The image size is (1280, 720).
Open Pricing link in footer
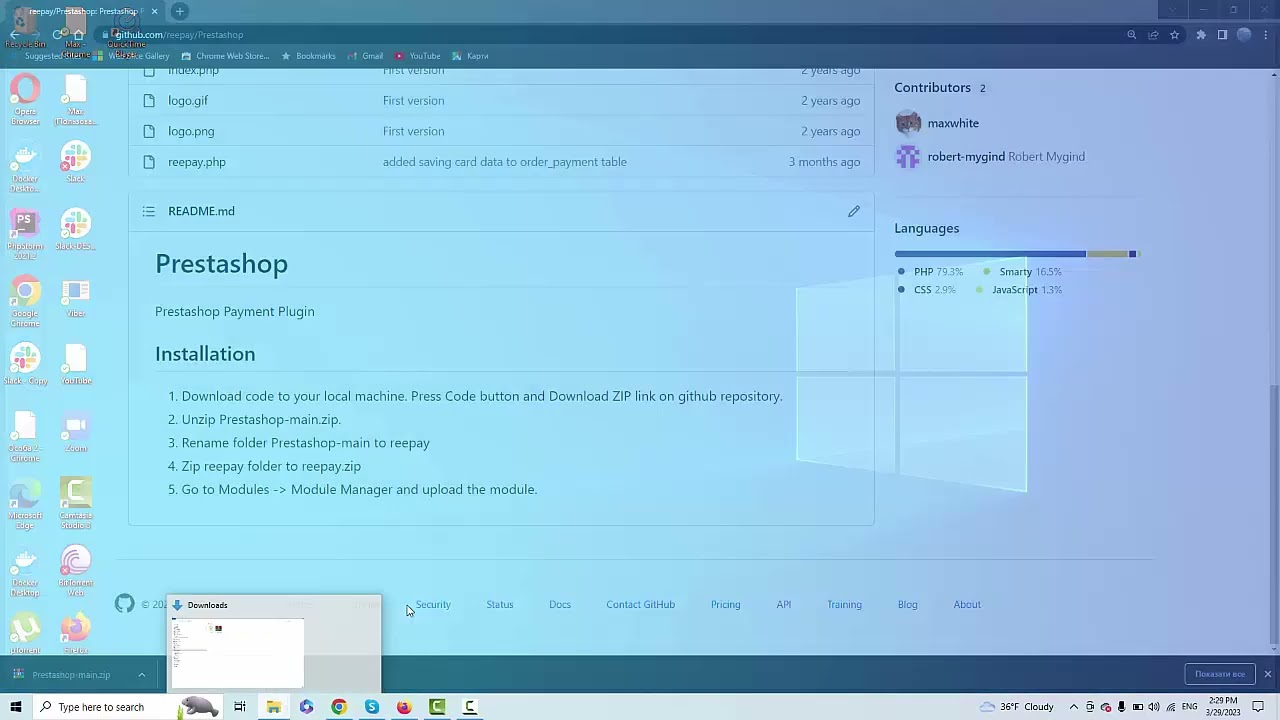coord(726,604)
